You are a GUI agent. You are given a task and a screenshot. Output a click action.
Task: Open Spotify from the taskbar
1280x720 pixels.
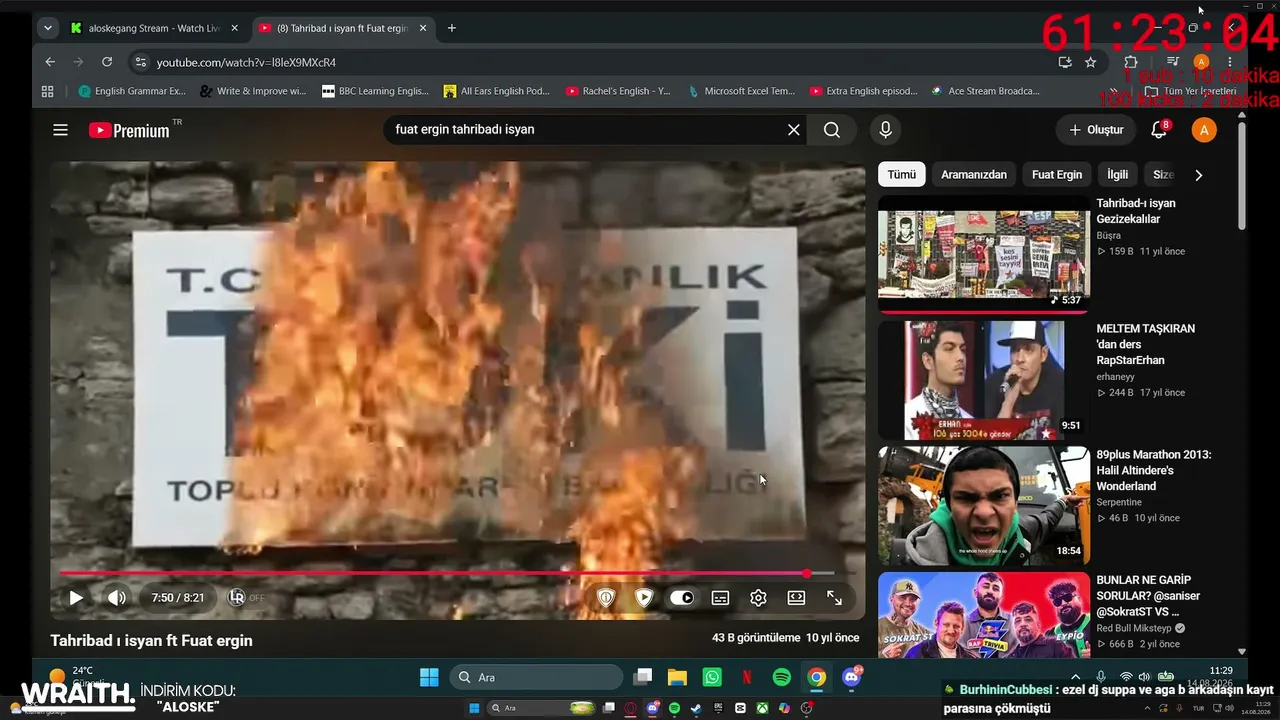[782, 678]
